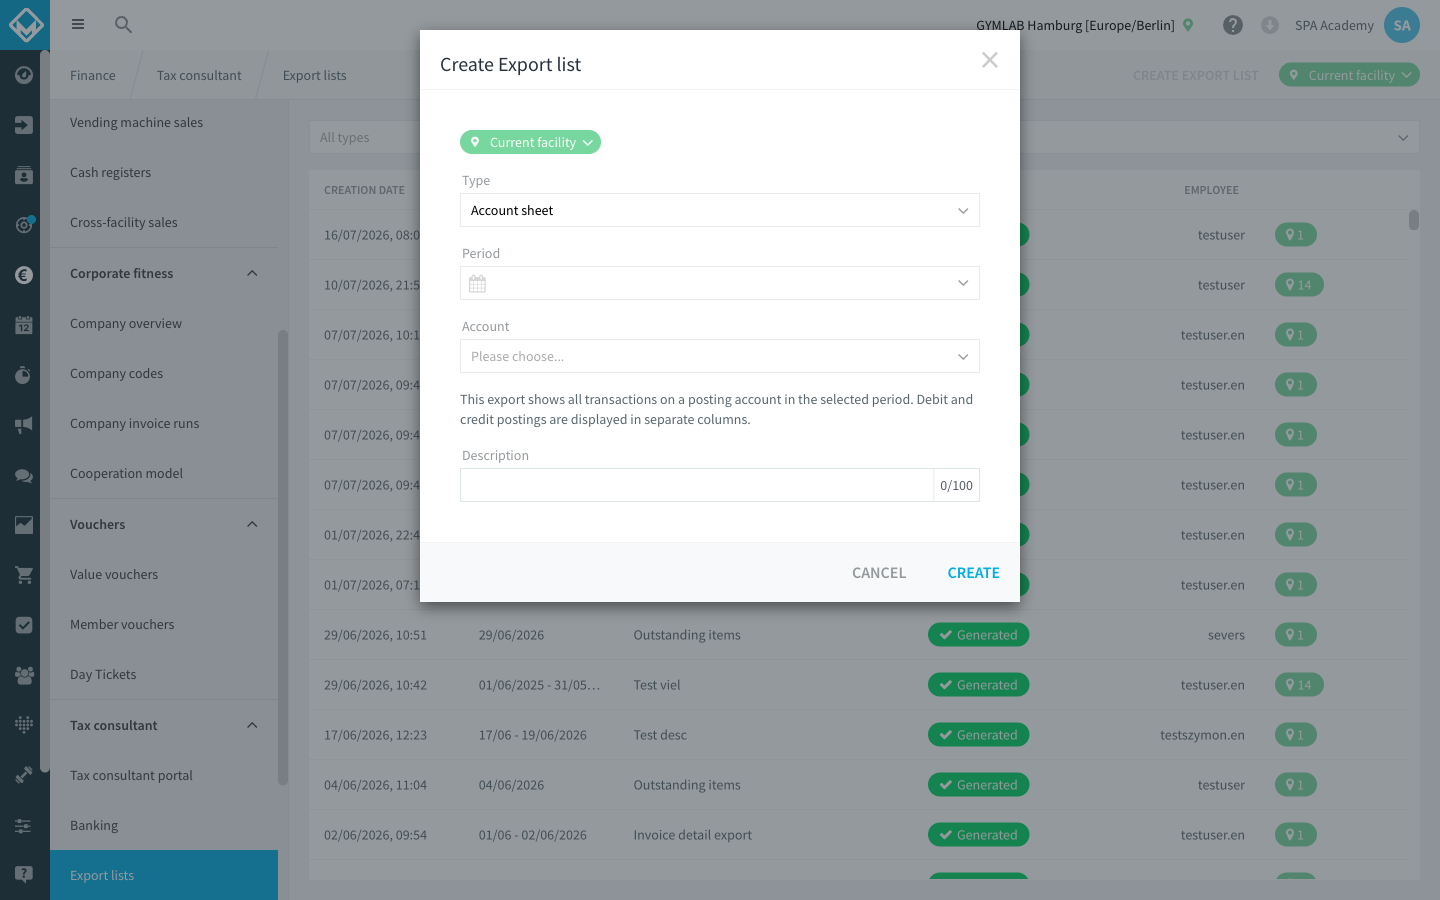Image resolution: width=1440 pixels, height=900 pixels.
Task: Open dashboard gauge icon in sidebar
Action: pos(24,75)
